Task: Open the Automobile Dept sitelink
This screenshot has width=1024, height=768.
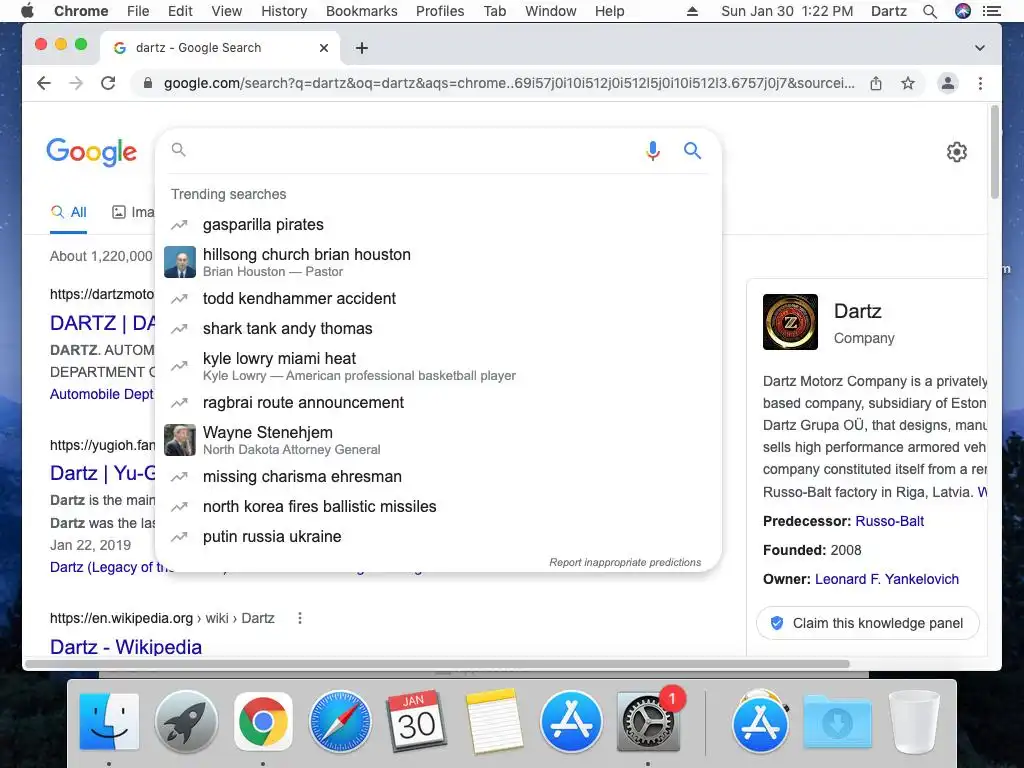Action: 102,394
